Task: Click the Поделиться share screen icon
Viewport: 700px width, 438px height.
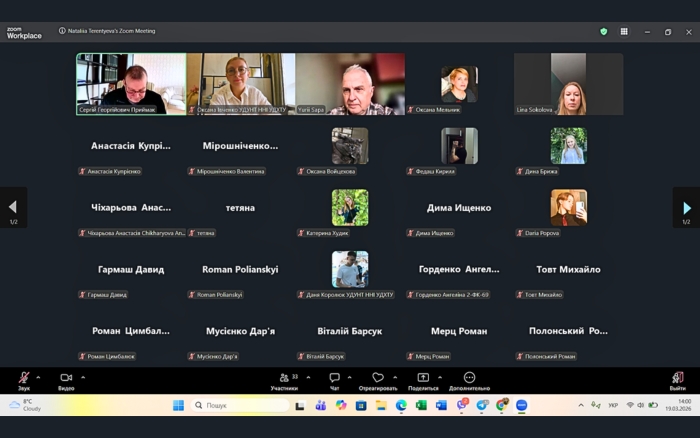Action: 423,378
